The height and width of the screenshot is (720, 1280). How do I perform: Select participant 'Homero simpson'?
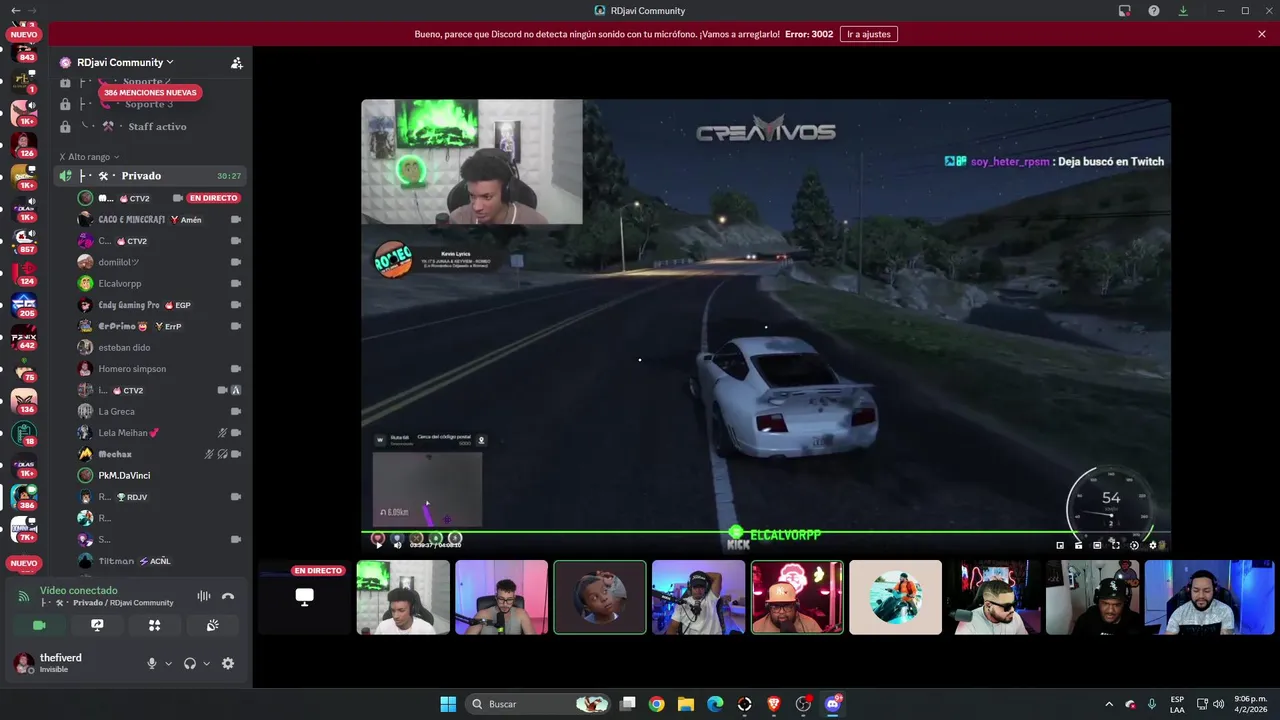tap(160, 369)
